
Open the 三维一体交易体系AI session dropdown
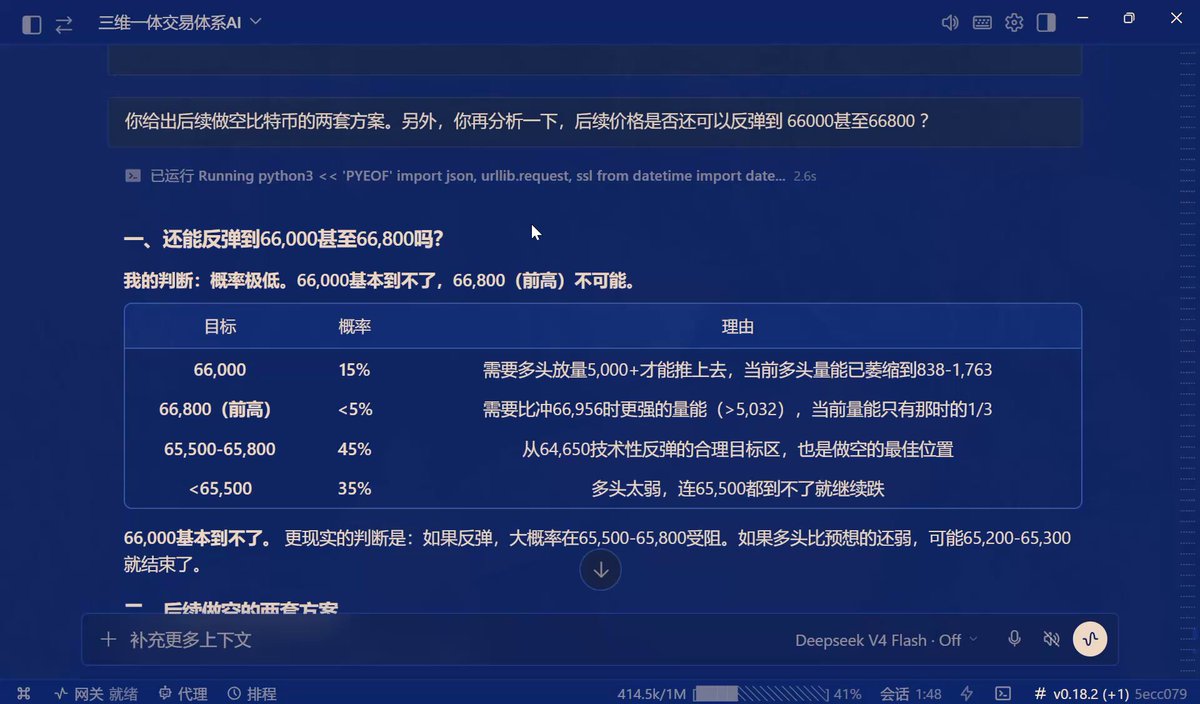point(180,22)
